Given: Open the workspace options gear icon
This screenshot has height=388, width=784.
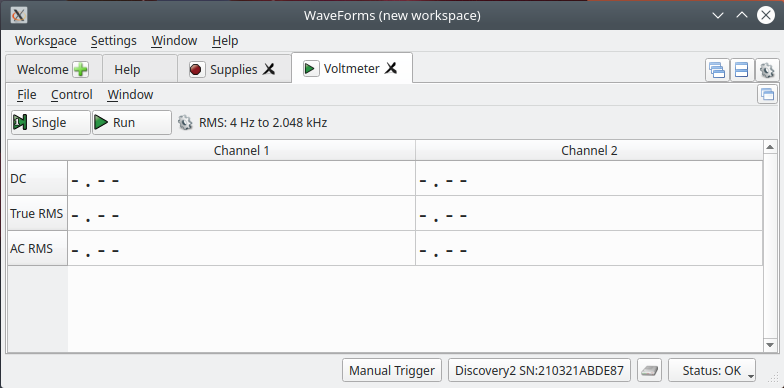Looking at the screenshot, I should pyautogui.click(x=766, y=70).
